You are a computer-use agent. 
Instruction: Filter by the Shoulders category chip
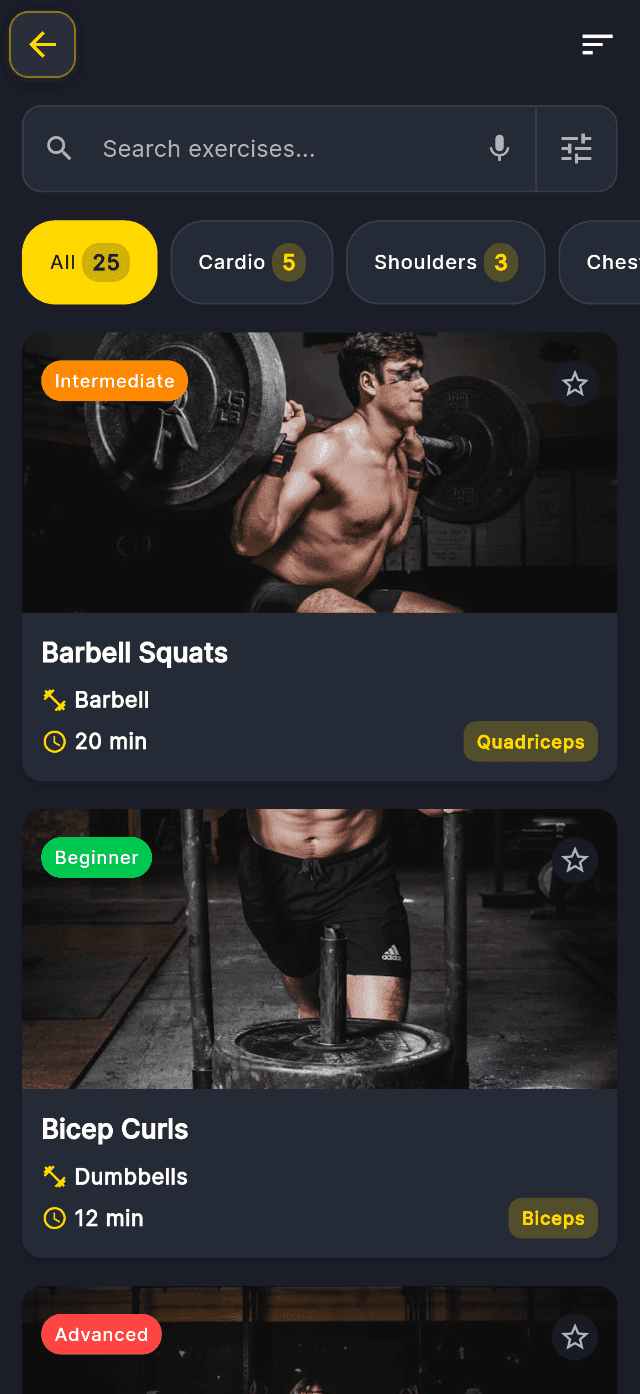pos(446,262)
